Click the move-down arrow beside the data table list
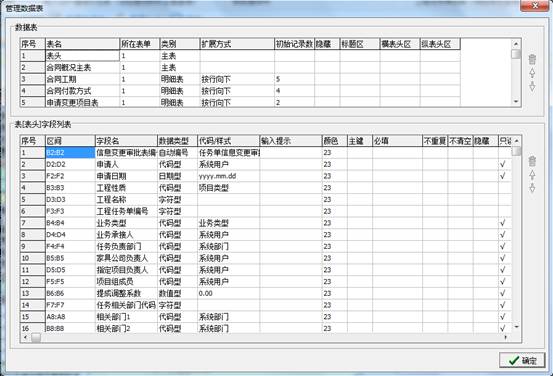 point(532,86)
